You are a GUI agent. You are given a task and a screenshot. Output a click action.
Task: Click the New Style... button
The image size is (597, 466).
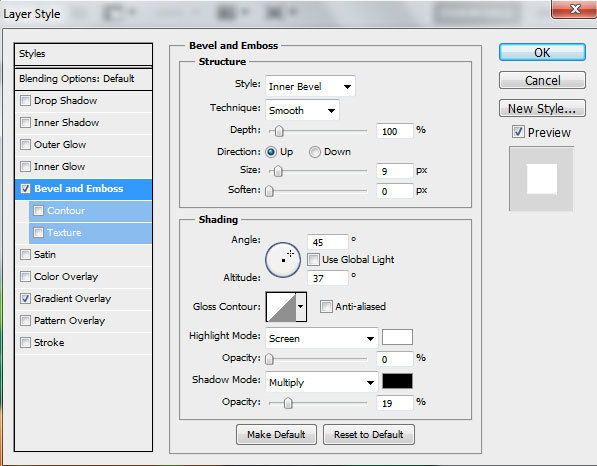[x=542, y=109]
